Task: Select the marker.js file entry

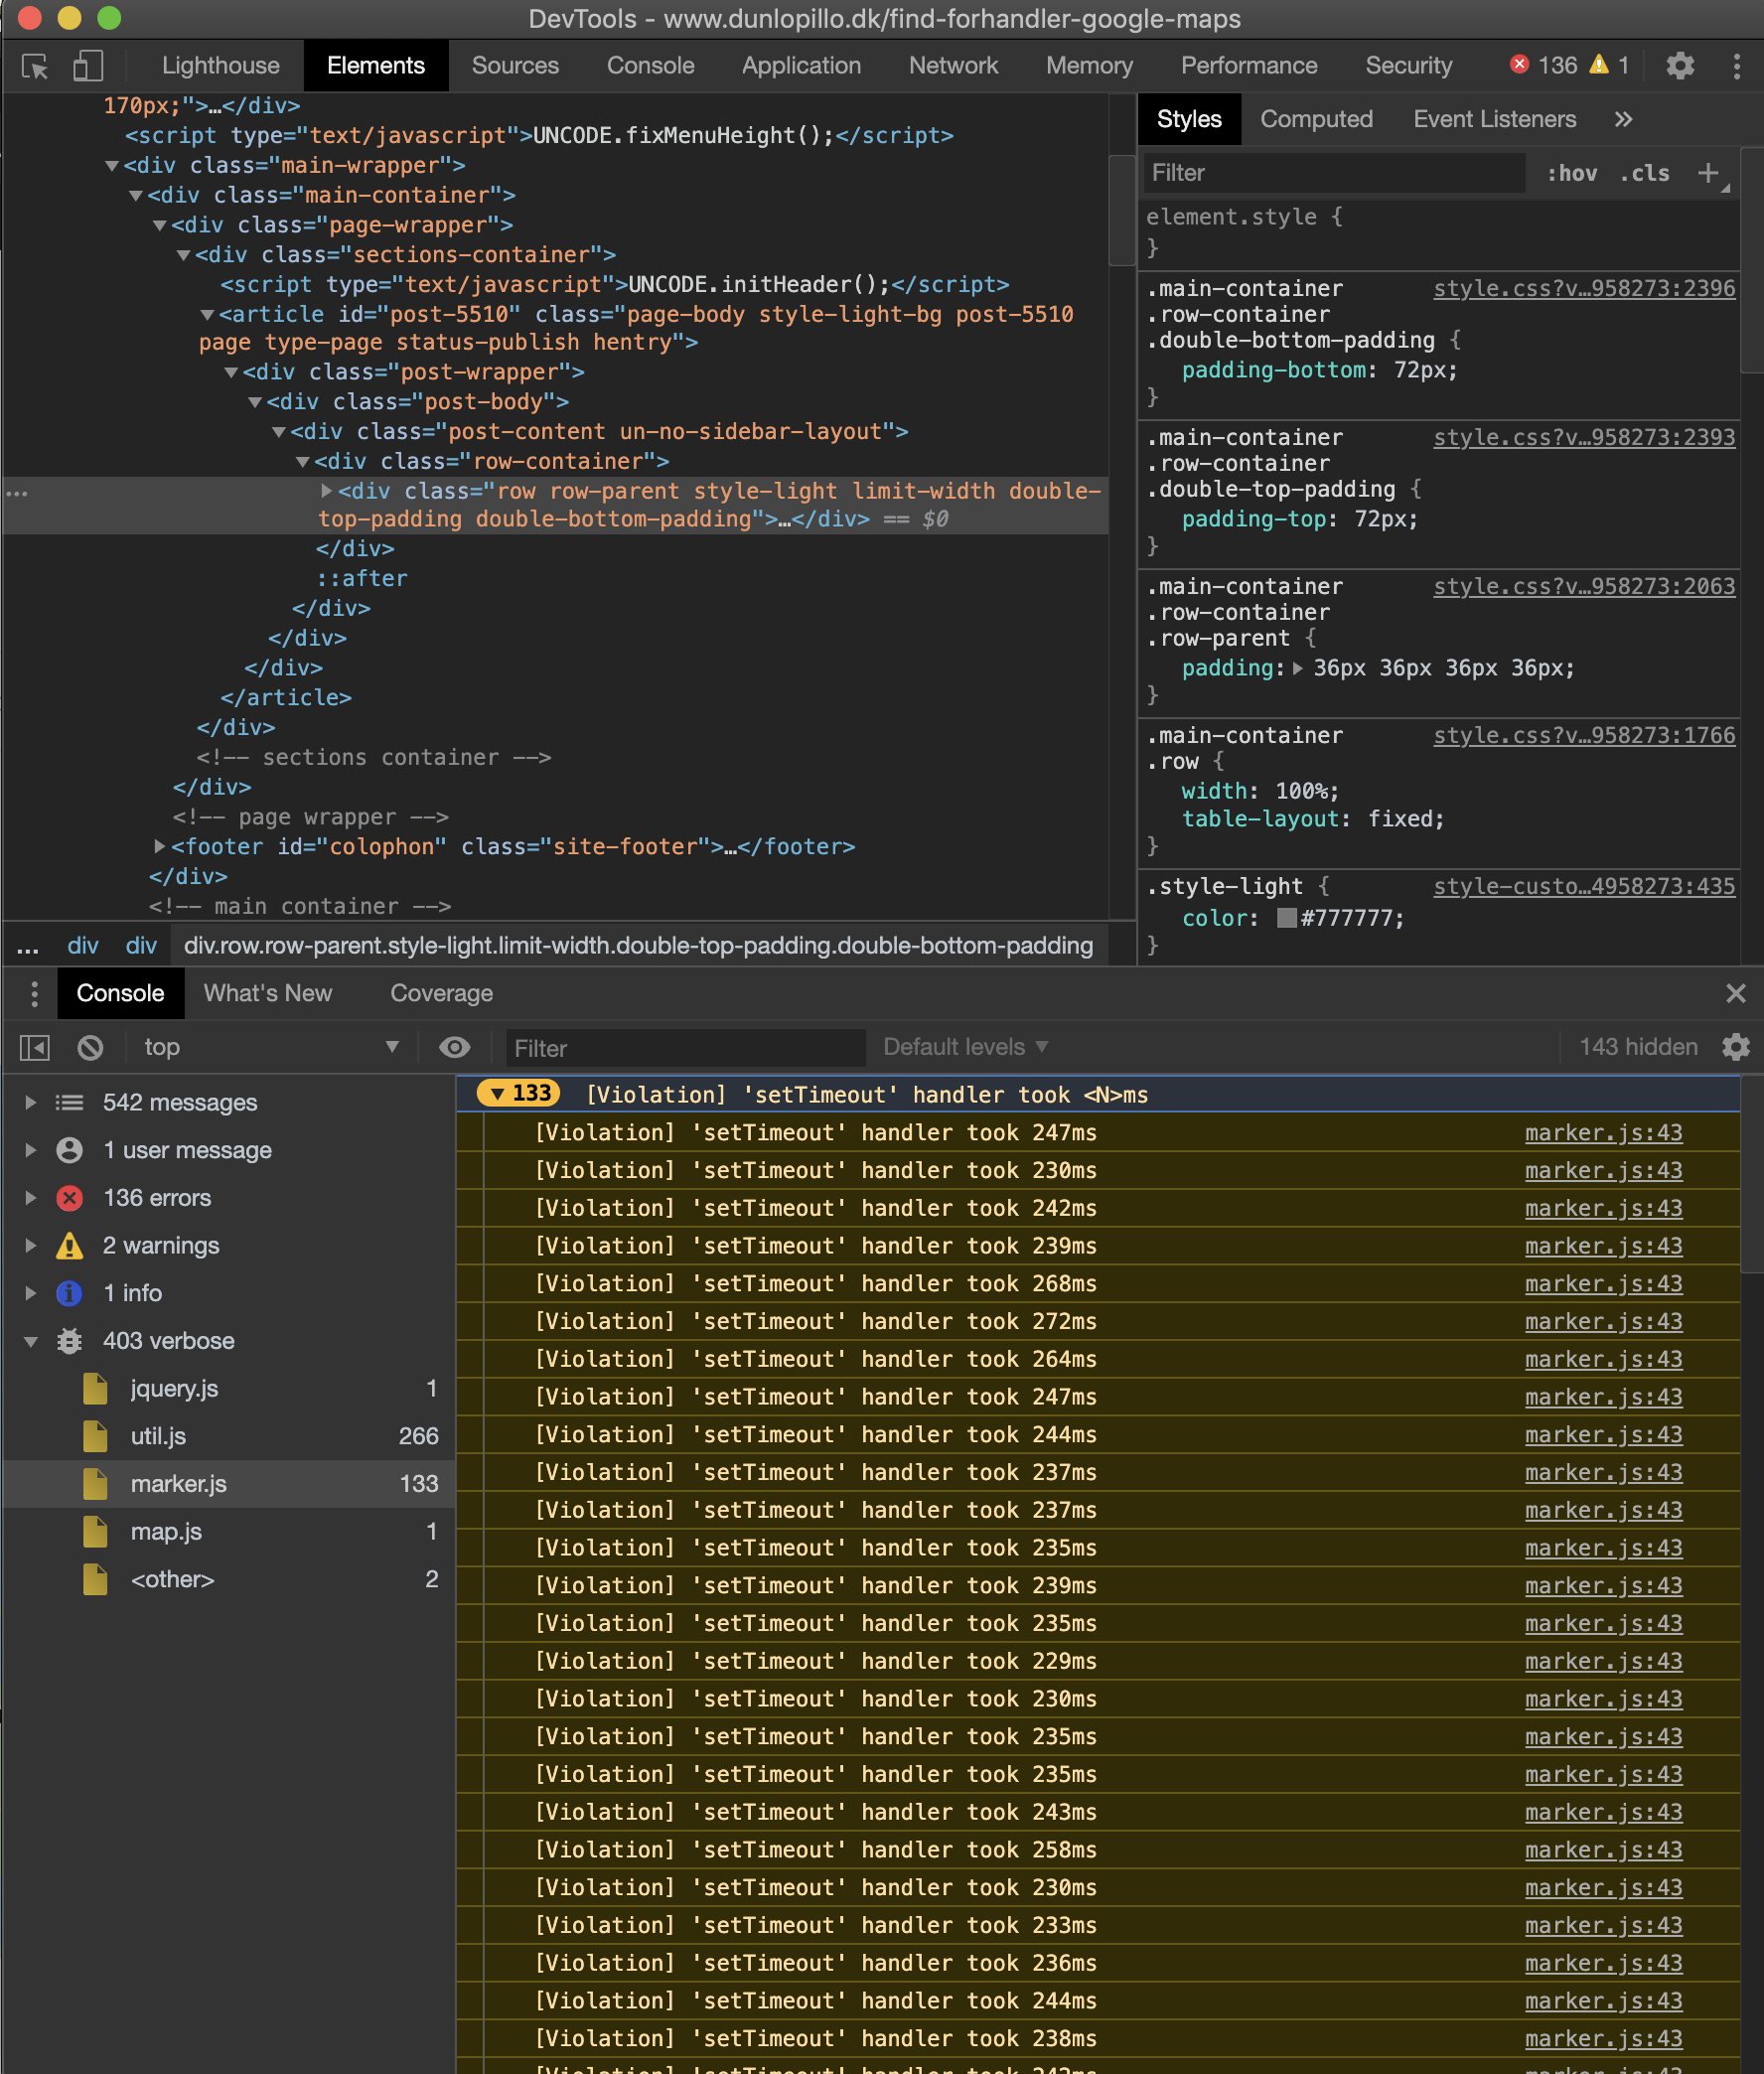Action: pyautogui.click(x=228, y=1484)
